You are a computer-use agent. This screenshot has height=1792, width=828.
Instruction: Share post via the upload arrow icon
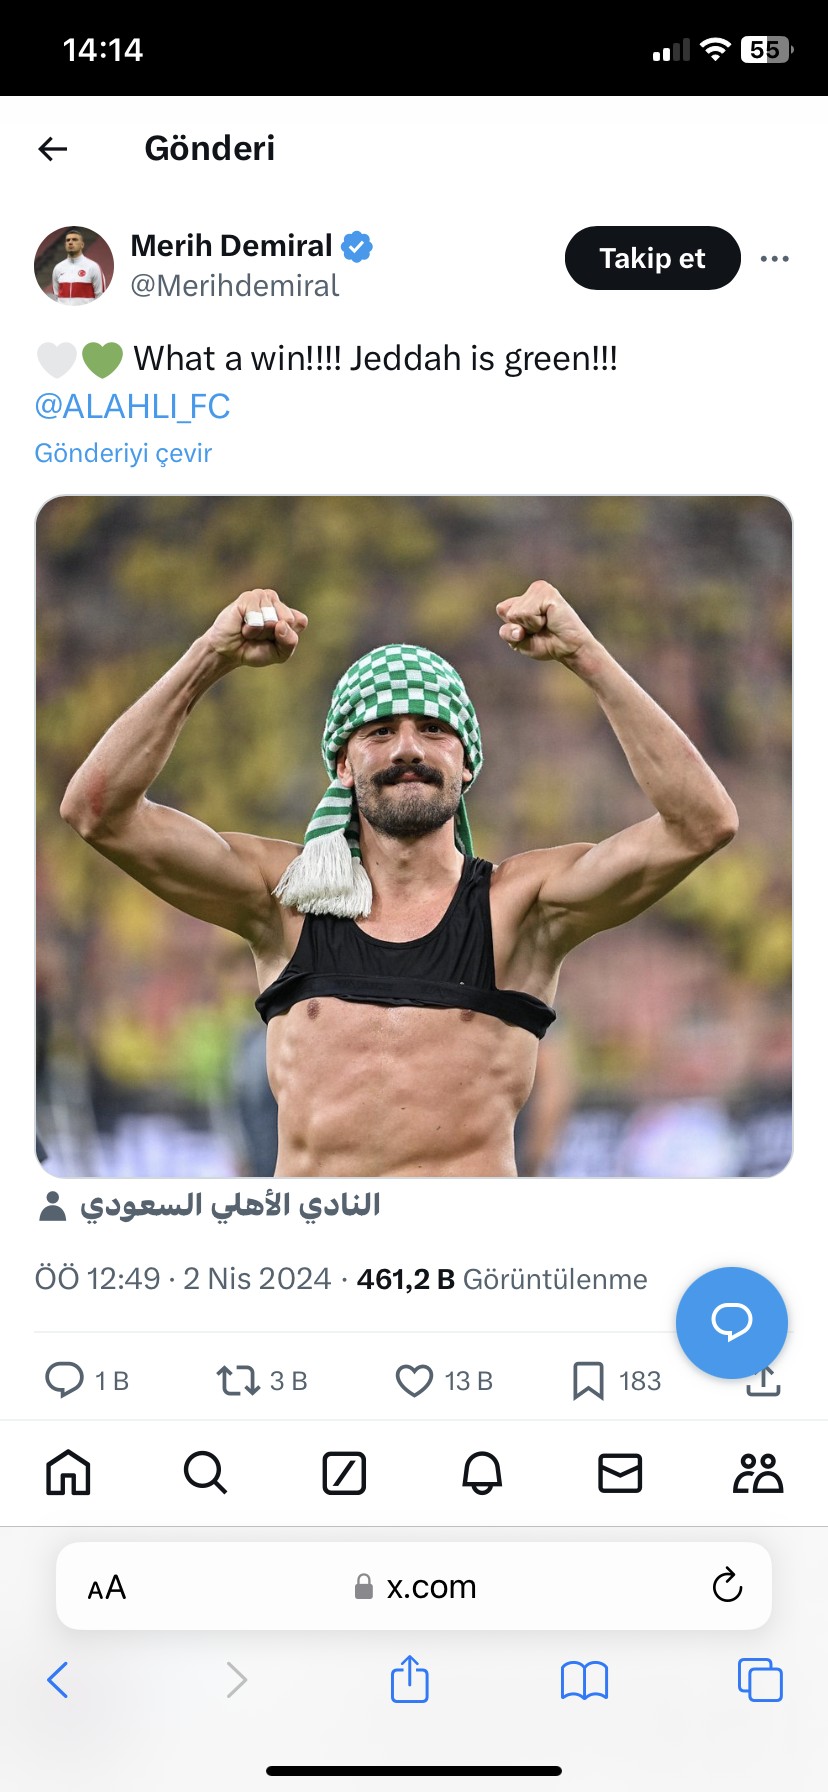click(x=763, y=1383)
